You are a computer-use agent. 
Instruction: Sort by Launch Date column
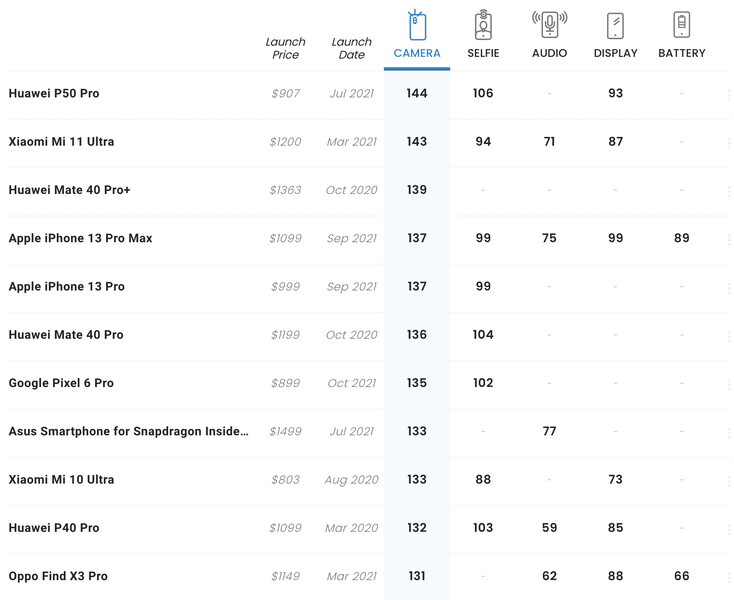[351, 48]
